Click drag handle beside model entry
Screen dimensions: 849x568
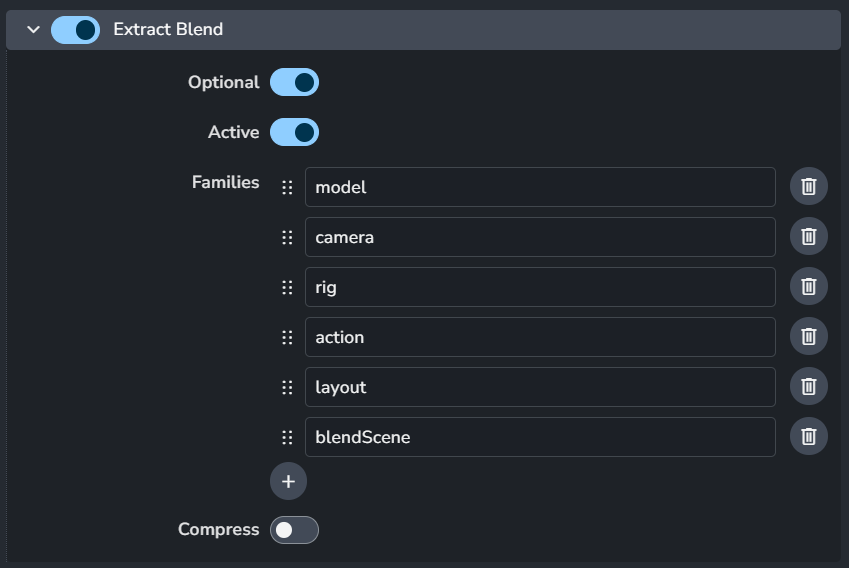(x=287, y=187)
